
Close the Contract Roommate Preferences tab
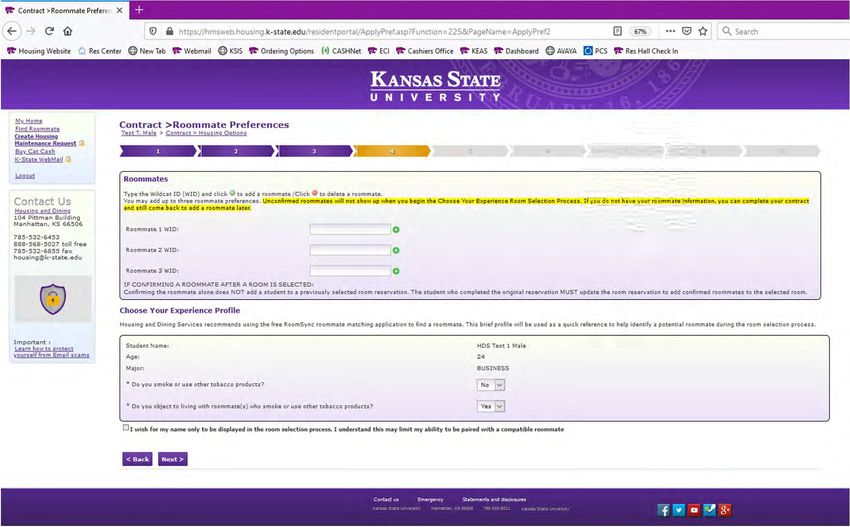point(120,10)
